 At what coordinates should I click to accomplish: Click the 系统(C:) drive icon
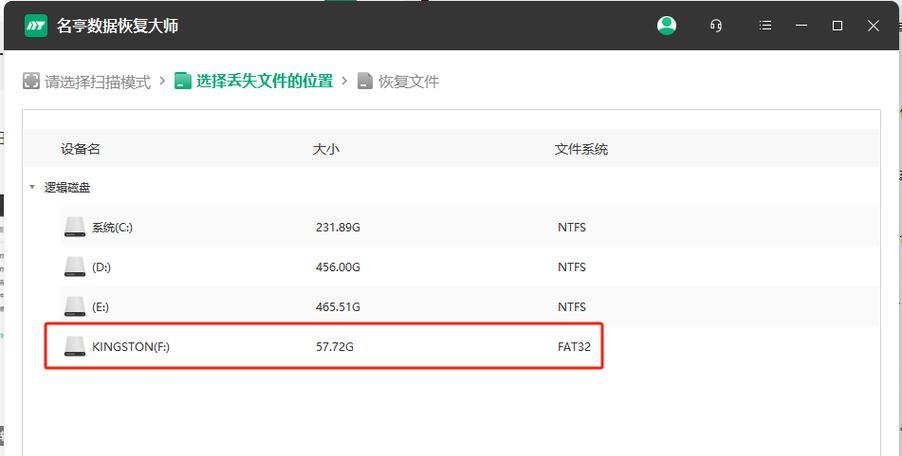(x=75, y=227)
